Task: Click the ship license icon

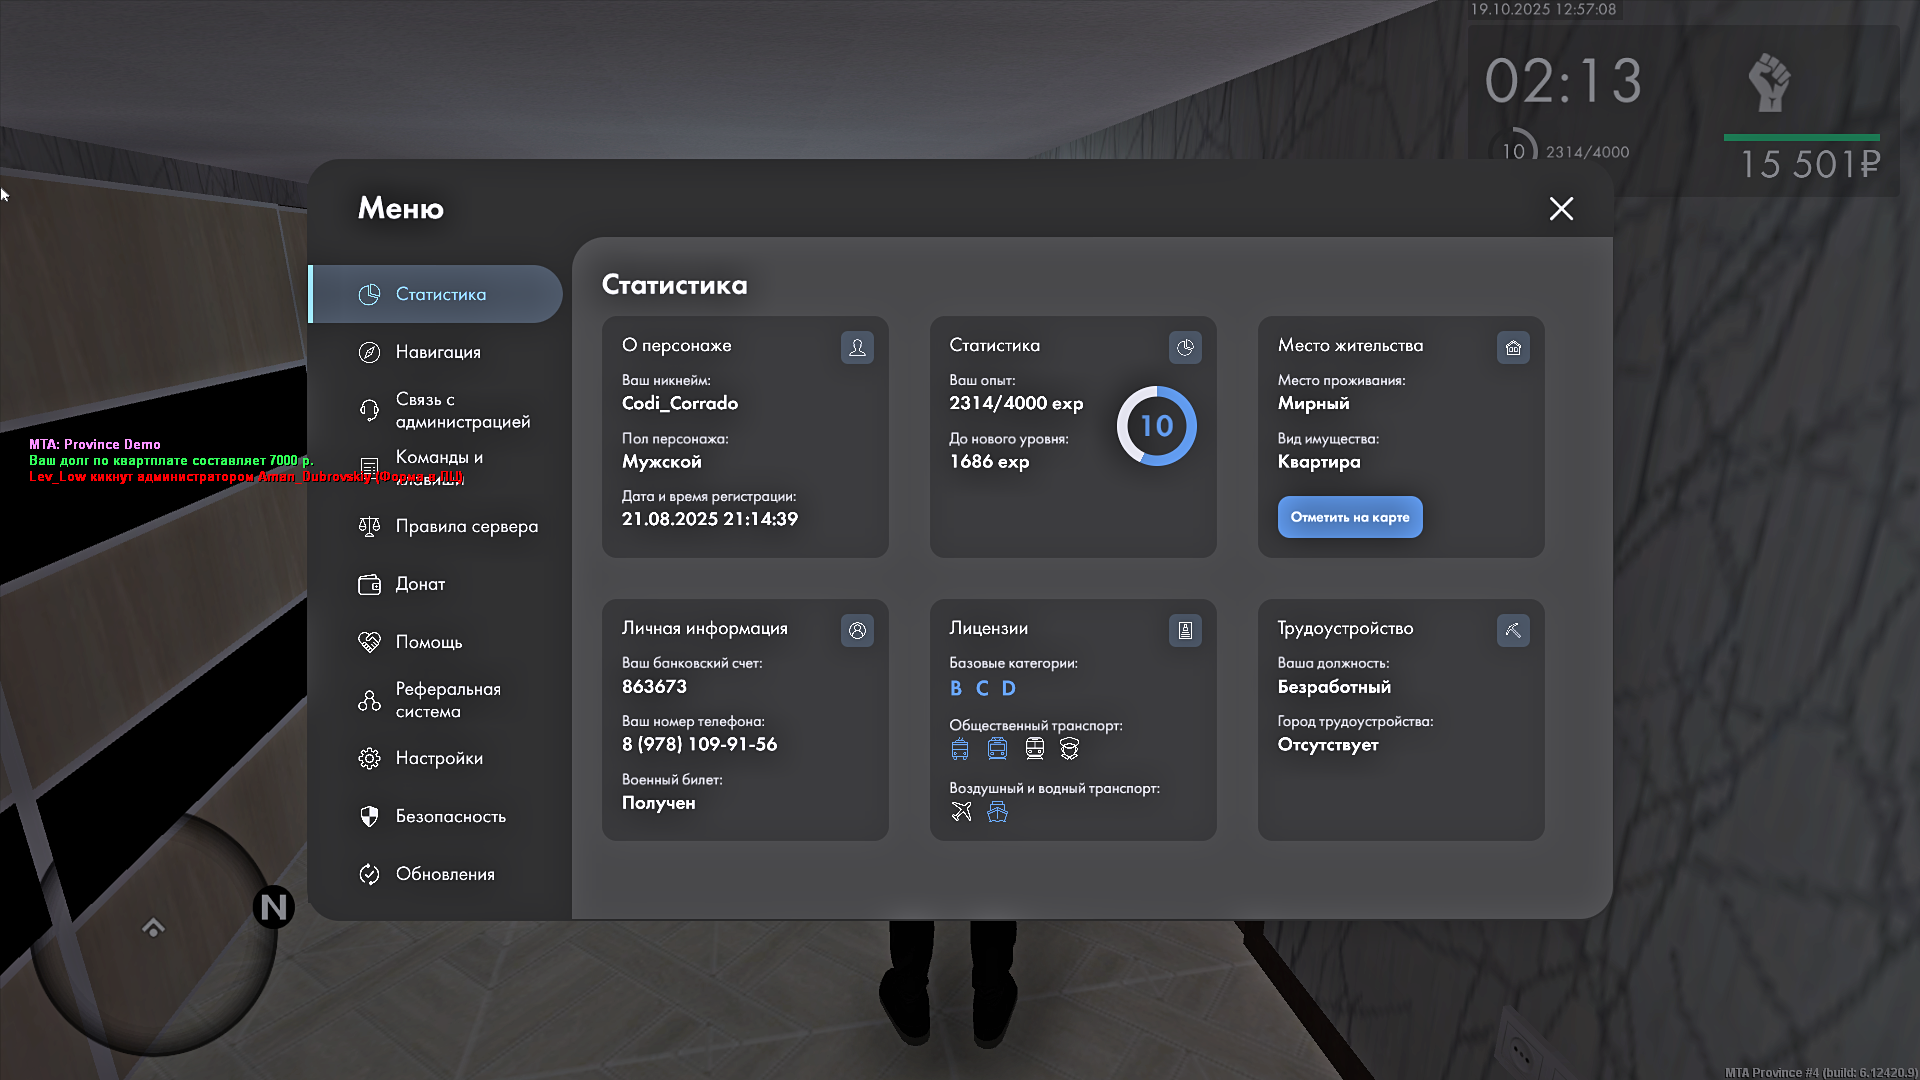Action: (997, 812)
